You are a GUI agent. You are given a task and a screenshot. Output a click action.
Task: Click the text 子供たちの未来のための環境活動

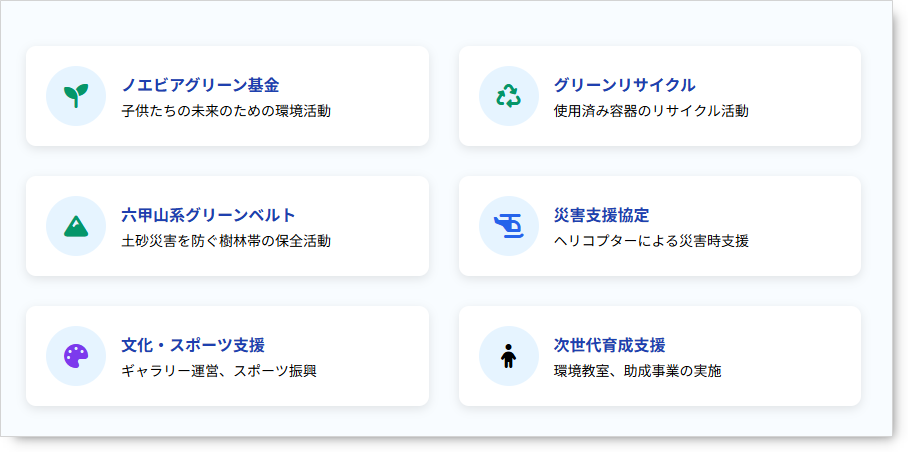tap(226, 111)
